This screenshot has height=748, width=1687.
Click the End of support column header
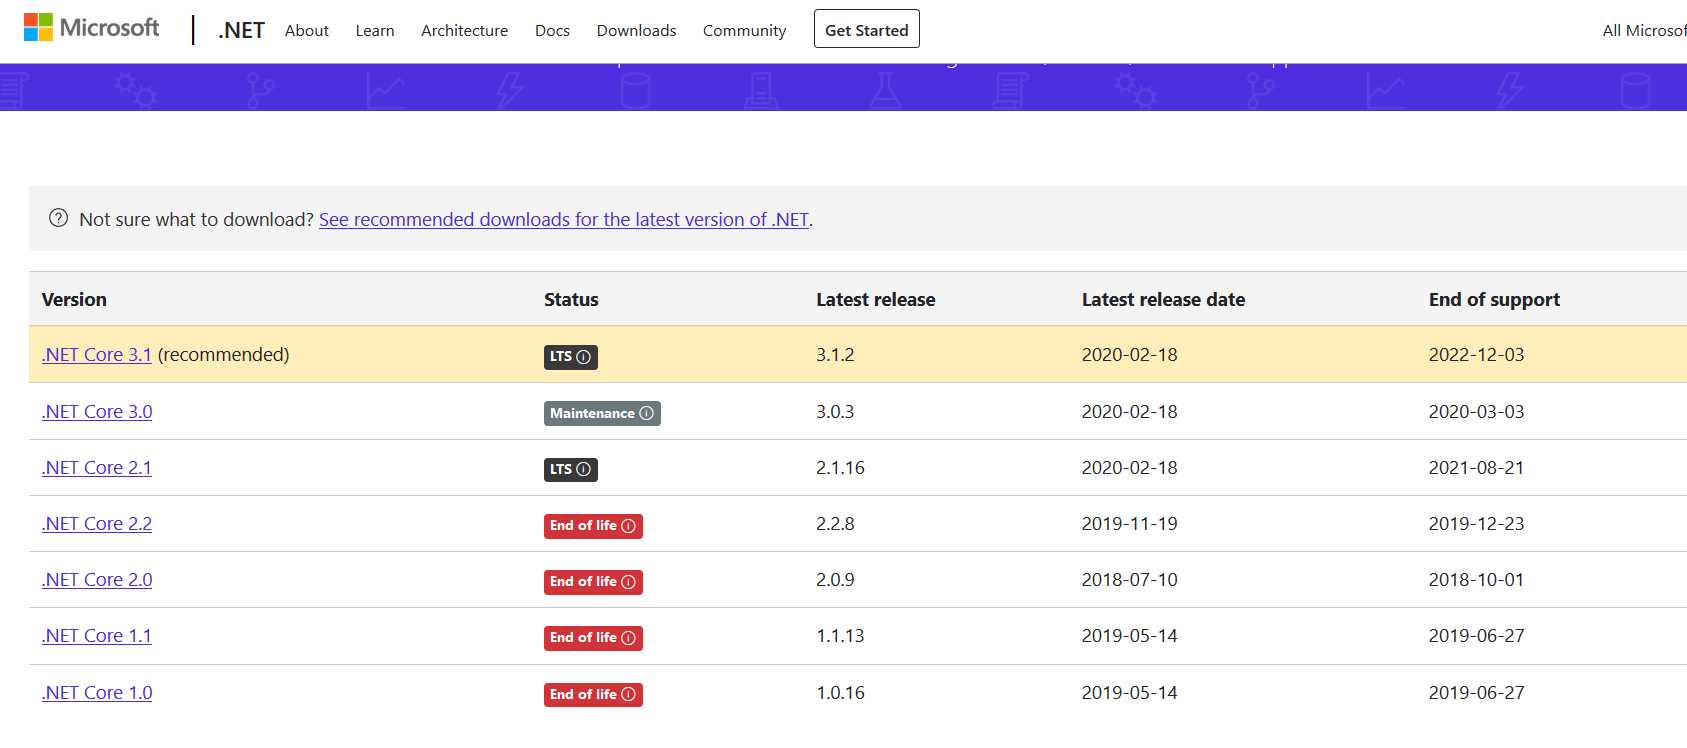pos(1494,299)
